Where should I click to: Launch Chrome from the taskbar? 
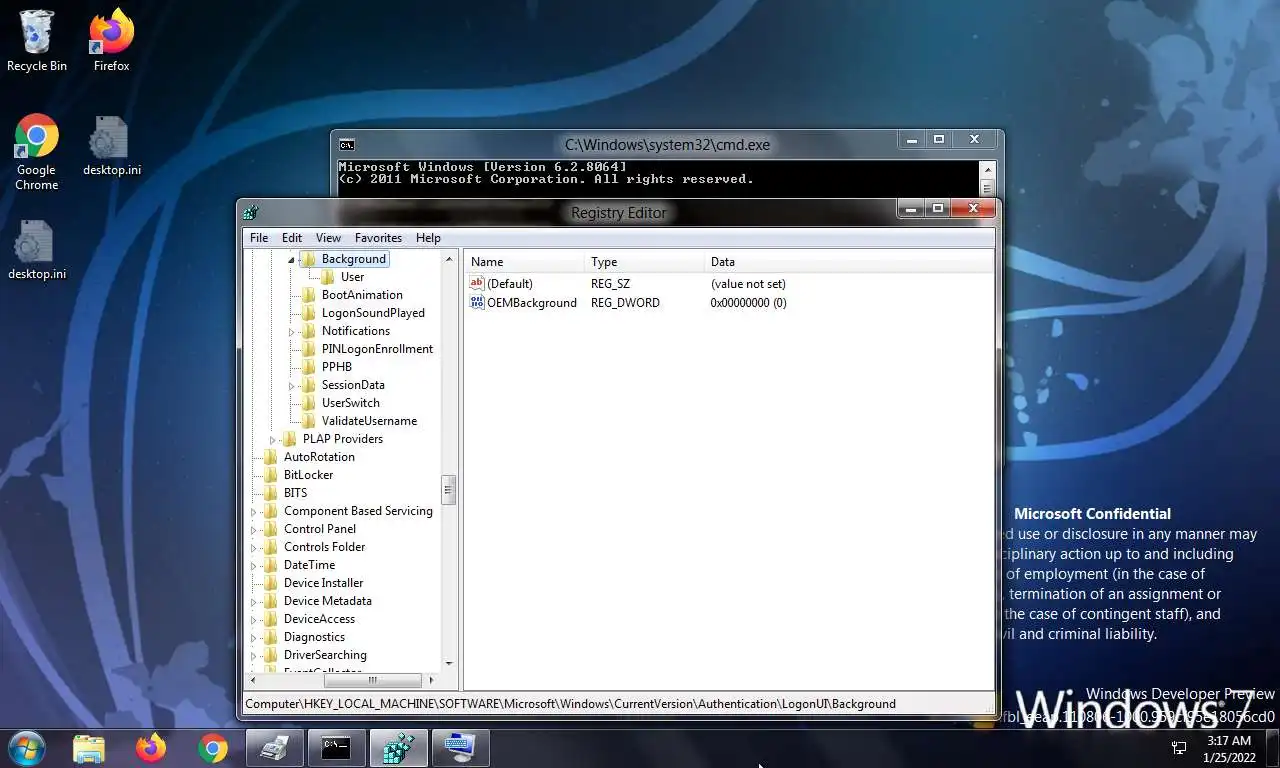[212, 748]
